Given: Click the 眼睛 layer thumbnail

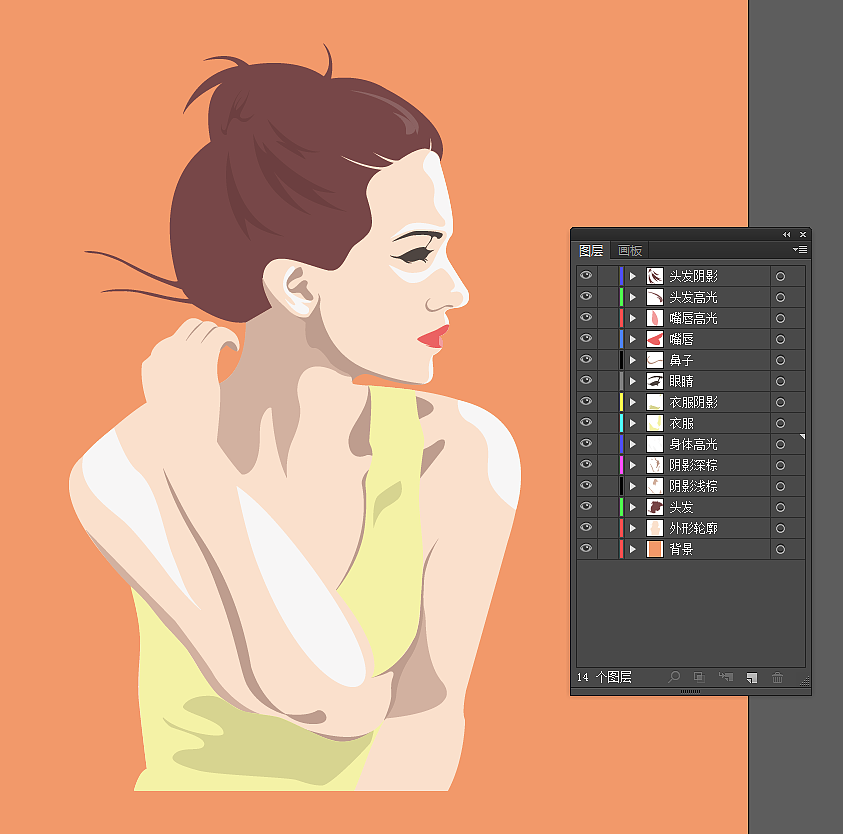Looking at the screenshot, I should tap(655, 381).
